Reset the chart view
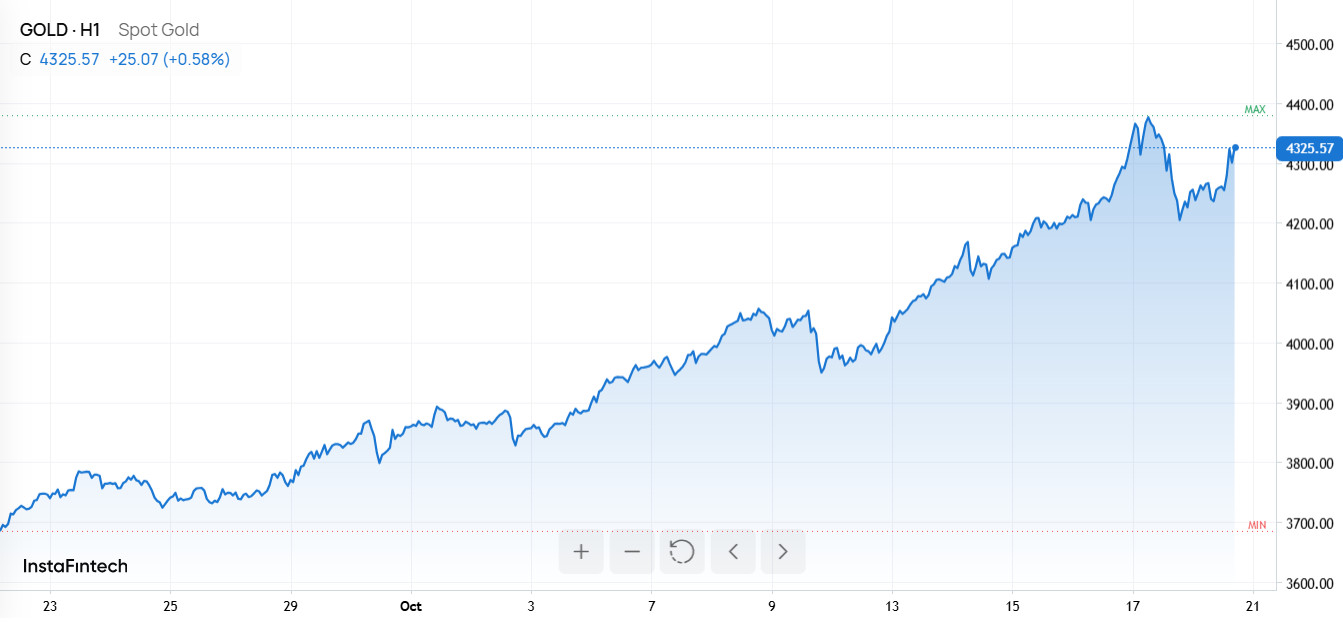The width and height of the screenshot is (1343, 637). 682,551
